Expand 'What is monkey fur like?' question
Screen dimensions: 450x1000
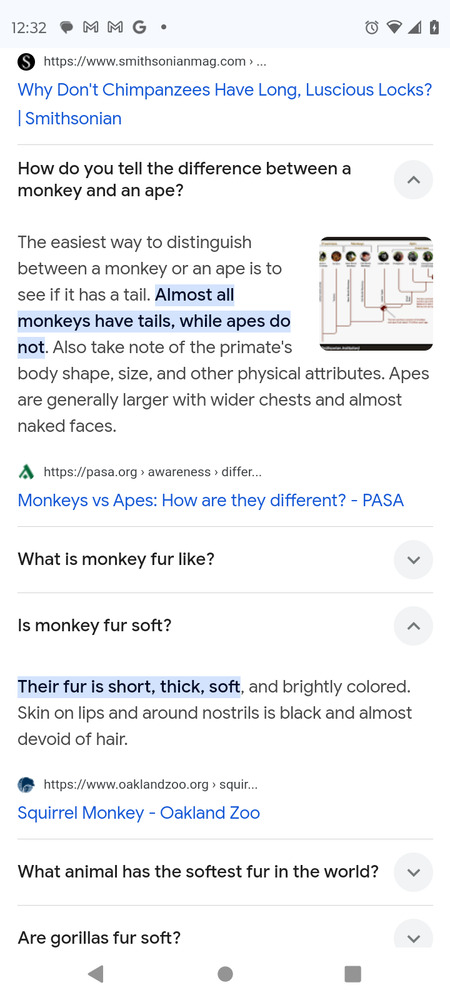point(413,560)
